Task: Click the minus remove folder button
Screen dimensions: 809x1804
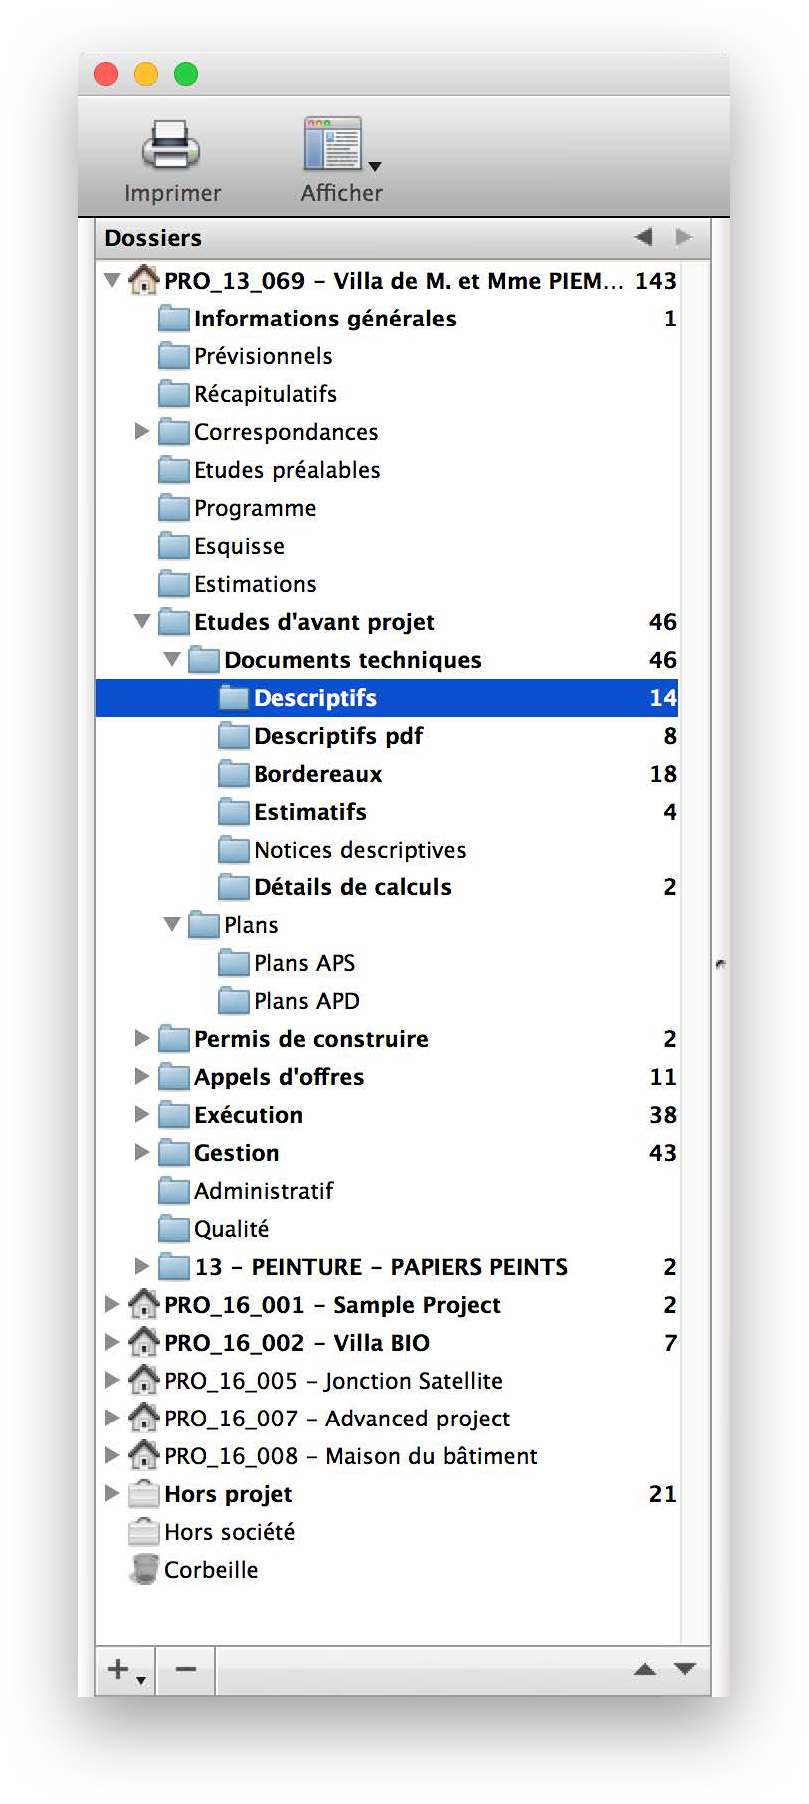Action: 186,1669
